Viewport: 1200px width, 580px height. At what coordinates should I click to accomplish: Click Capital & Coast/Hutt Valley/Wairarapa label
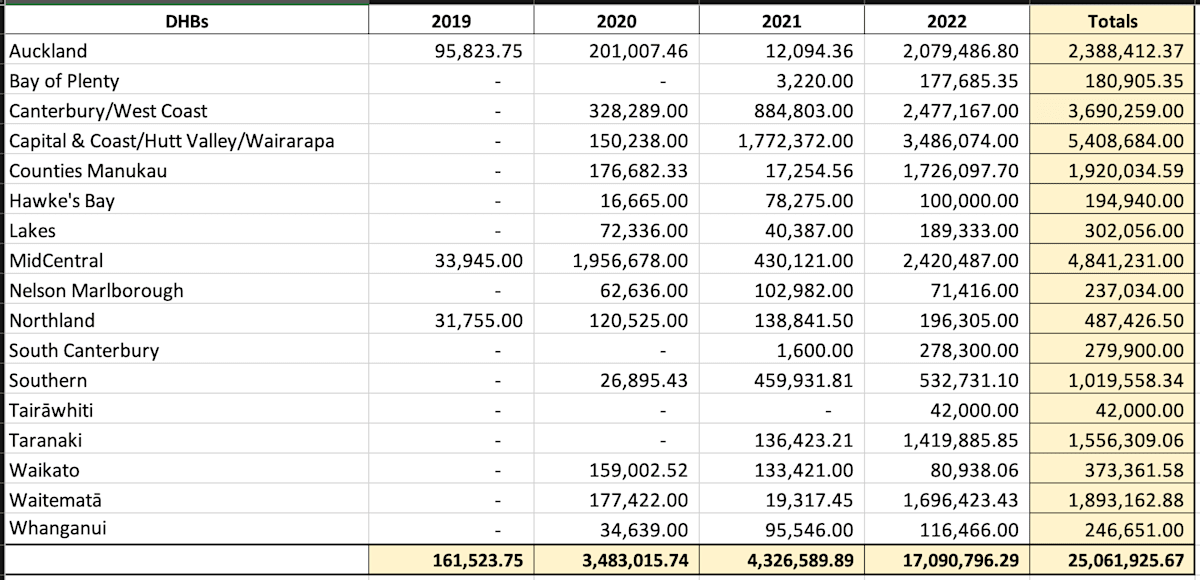point(171,141)
